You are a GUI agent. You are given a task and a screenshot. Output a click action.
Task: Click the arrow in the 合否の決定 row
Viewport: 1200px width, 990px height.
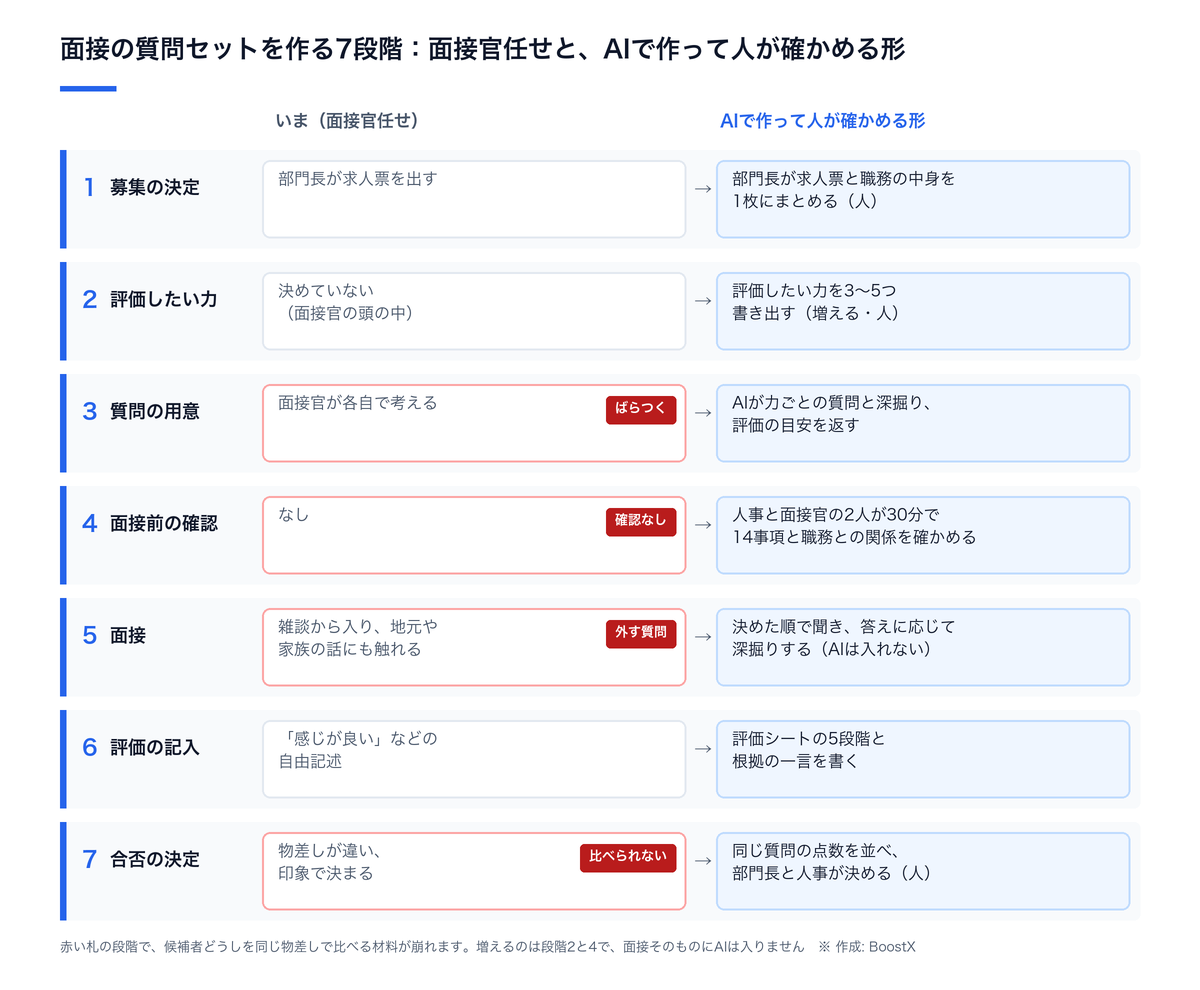point(702,860)
